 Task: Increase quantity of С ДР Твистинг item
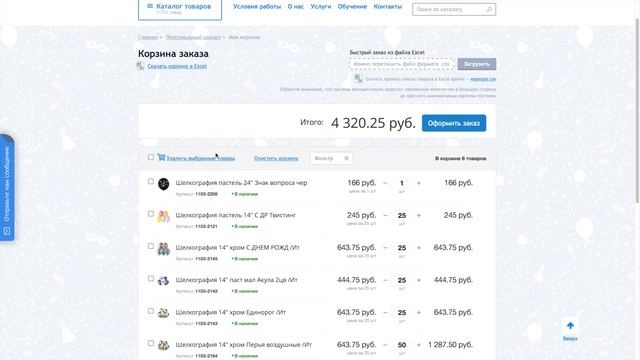pos(418,215)
